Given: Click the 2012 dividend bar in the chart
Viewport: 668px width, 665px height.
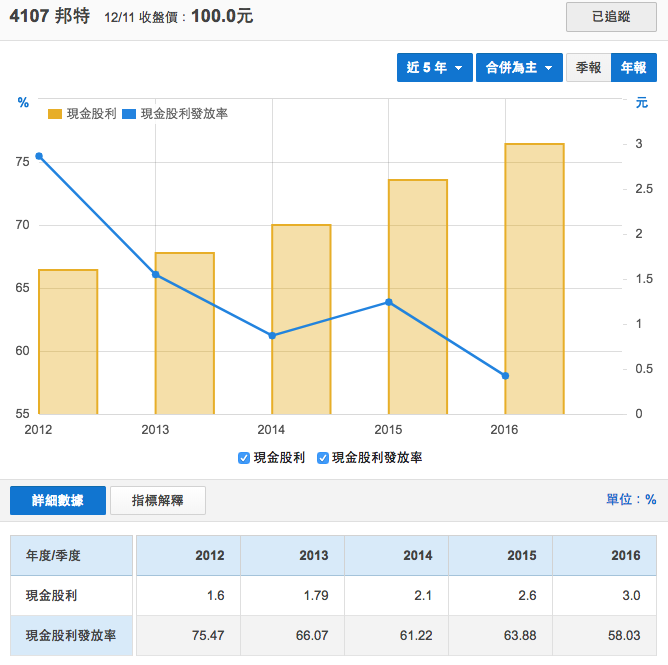Looking at the screenshot, I should 68,341.
